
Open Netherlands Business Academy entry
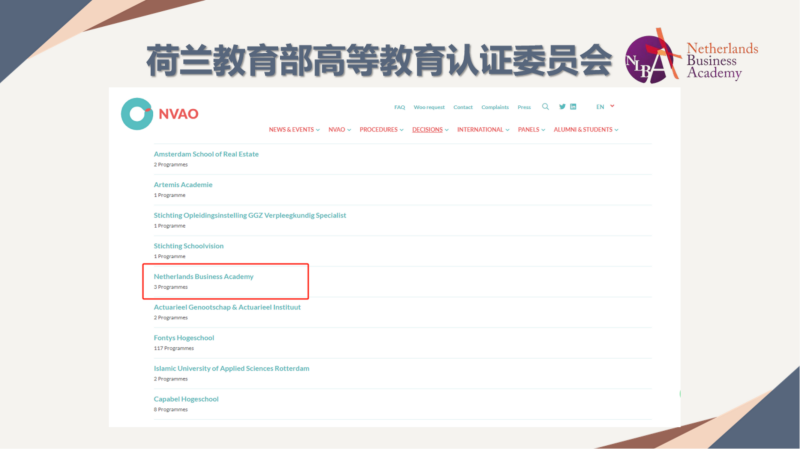pos(204,277)
